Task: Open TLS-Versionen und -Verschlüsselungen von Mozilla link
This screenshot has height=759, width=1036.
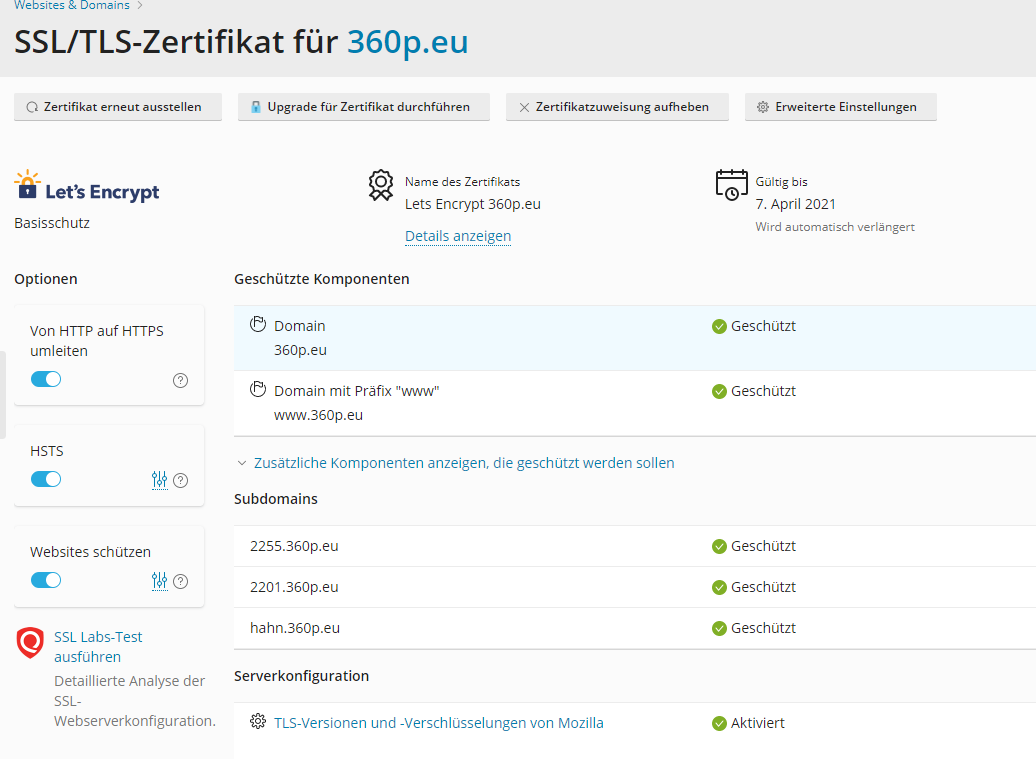Action: (x=439, y=723)
